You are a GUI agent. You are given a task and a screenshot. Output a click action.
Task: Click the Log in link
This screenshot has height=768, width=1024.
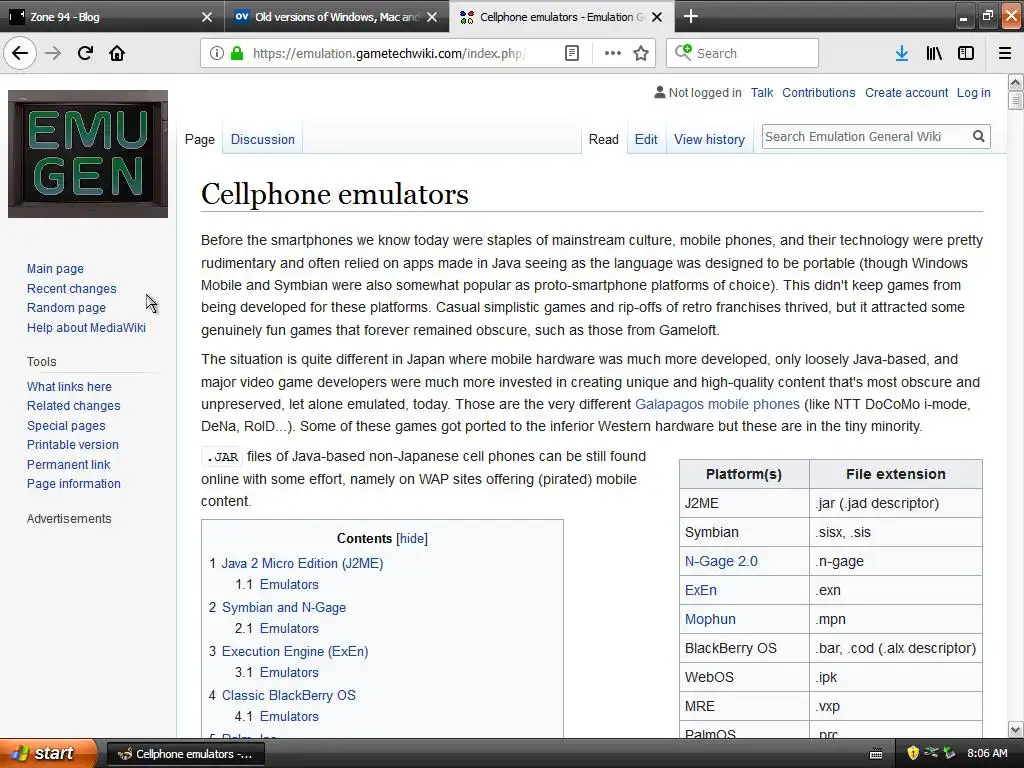click(974, 93)
